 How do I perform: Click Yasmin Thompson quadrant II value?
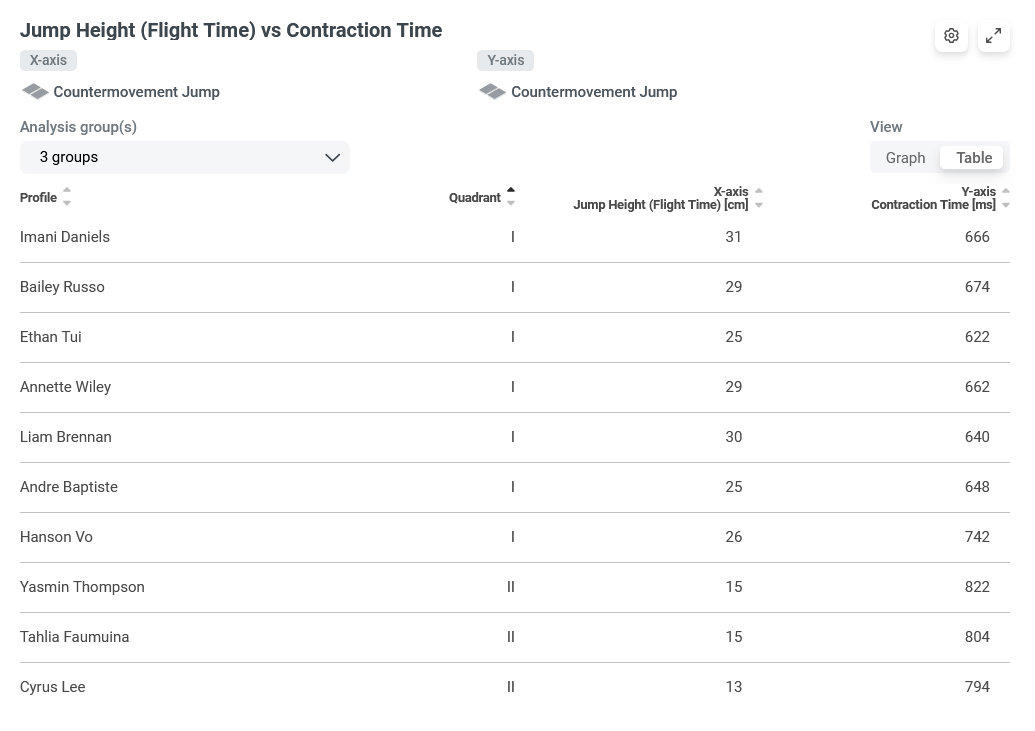click(x=511, y=587)
